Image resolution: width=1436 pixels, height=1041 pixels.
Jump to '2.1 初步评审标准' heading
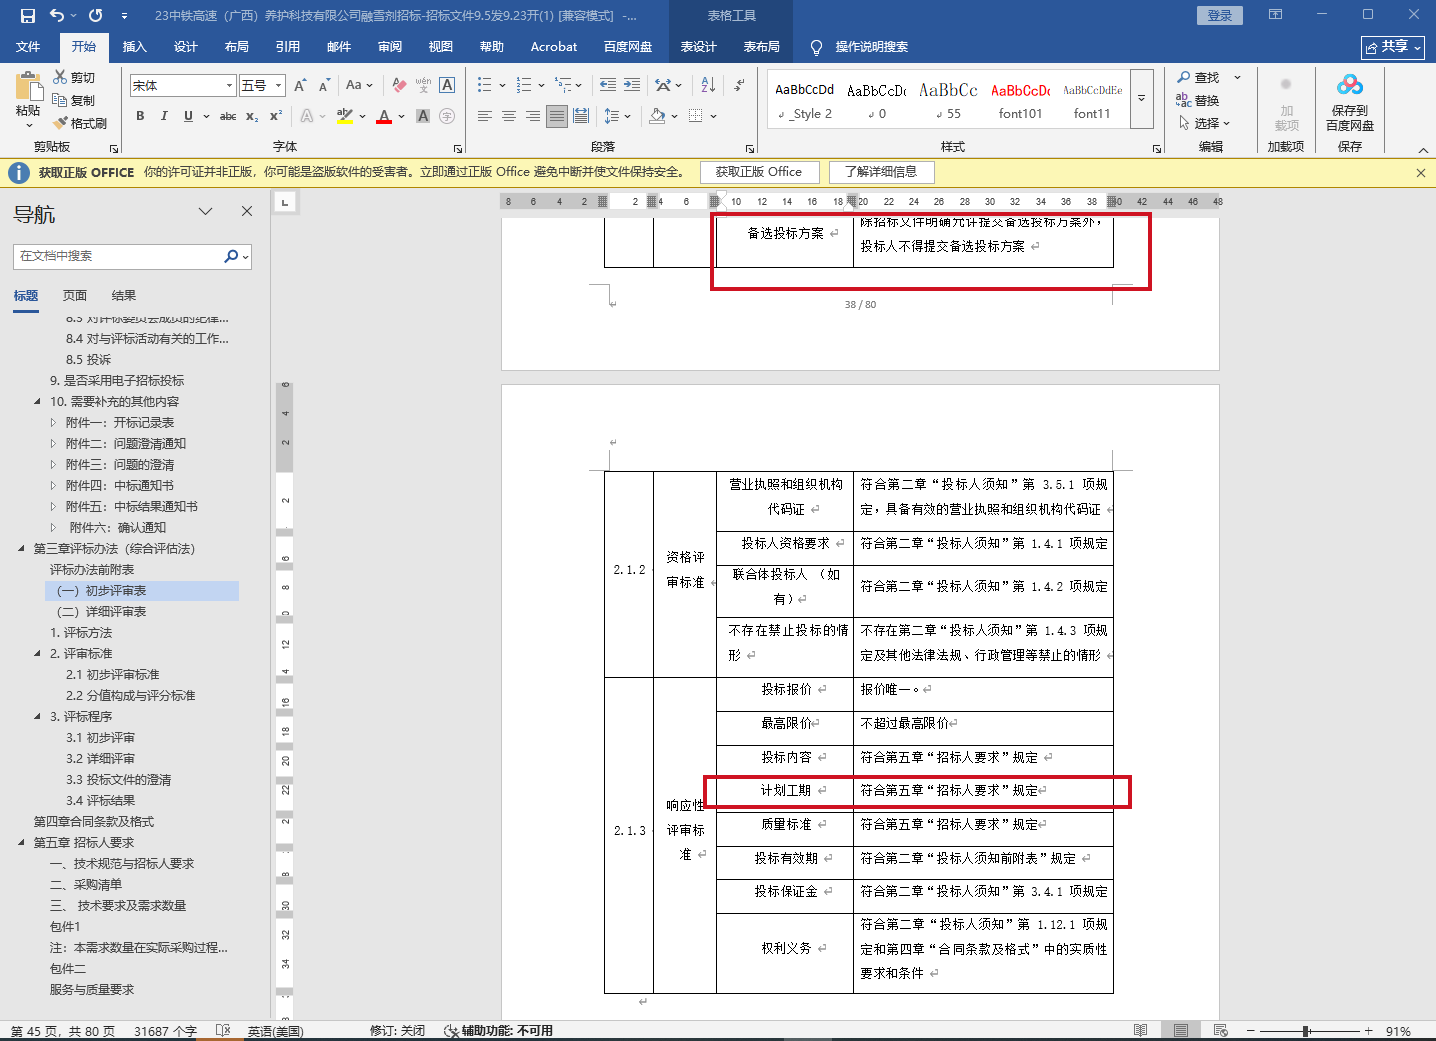pyautogui.click(x=113, y=675)
